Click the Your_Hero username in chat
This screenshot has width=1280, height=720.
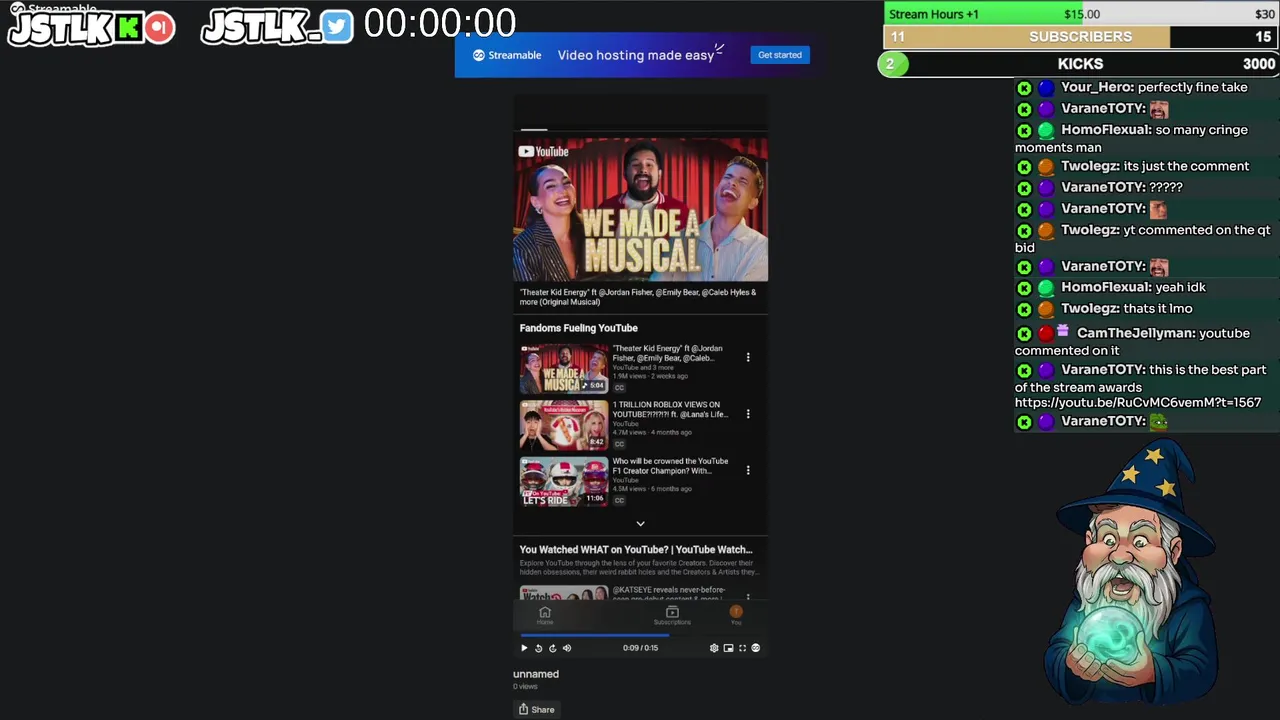coord(1097,87)
